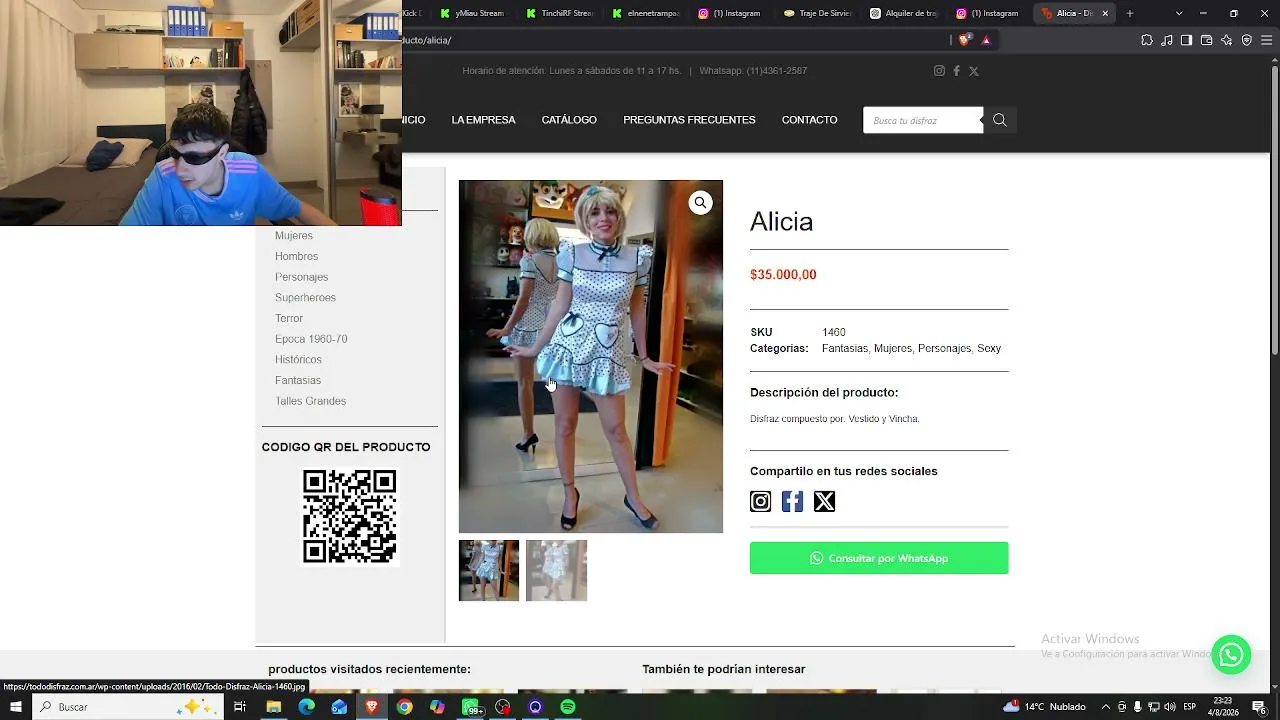Open CATÁLOGO in the site navigation
Screen dimensions: 1280x720
pos(569,120)
